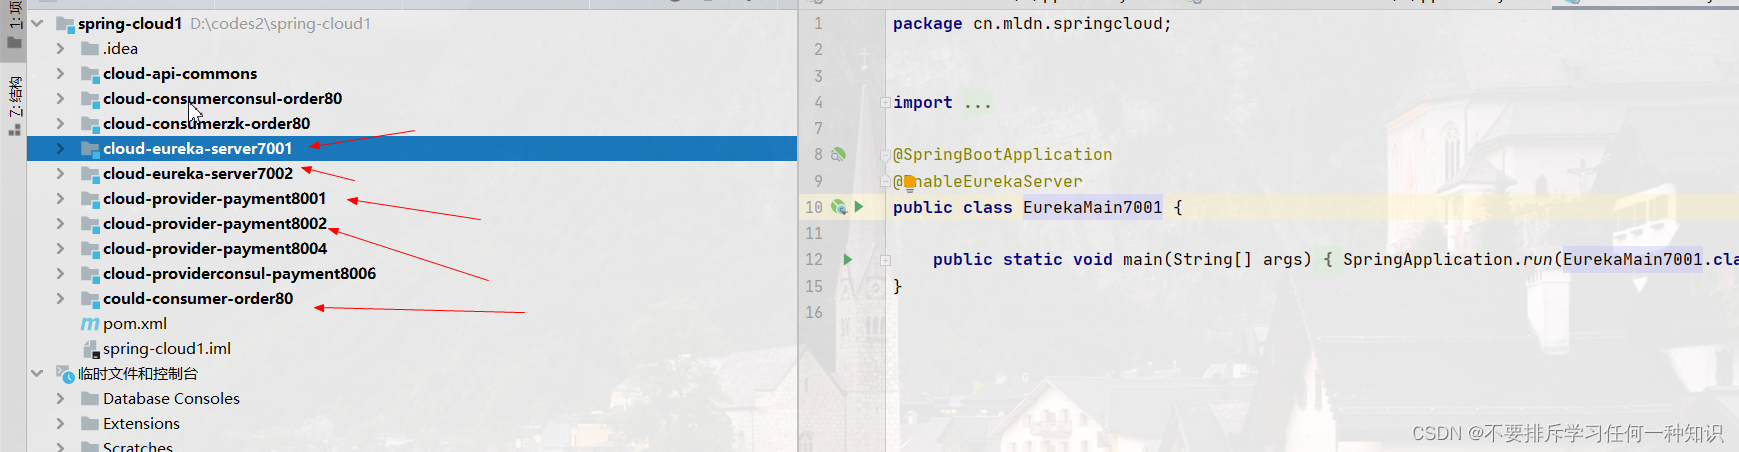
Task: Run EurekaMain7001 class from line 10 arrow
Action: click(x=858, y=207)
